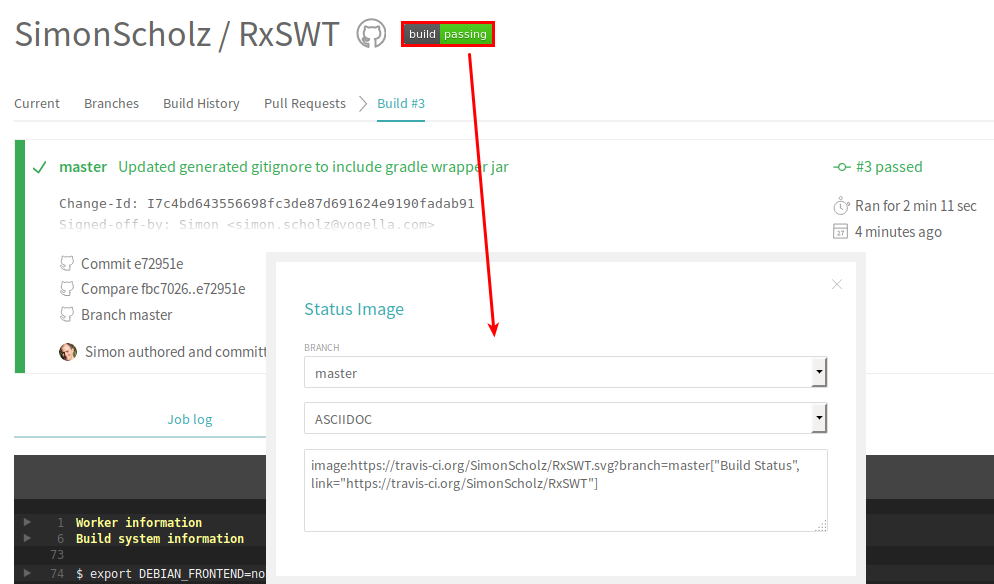994x584 pixels.
Task: Click the GitHub icon next to Compare
Action: 67,289
